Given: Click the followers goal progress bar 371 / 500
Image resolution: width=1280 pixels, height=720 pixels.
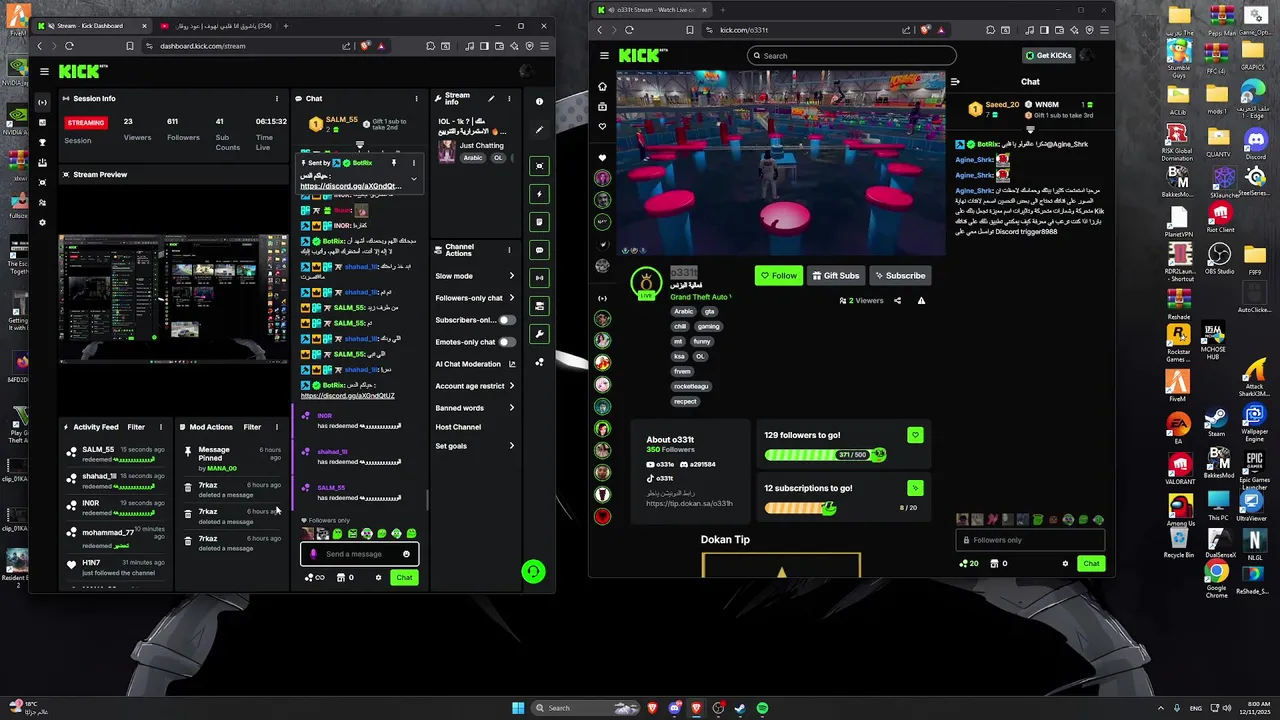Looking at the screenshot, I should coord(825,455).
